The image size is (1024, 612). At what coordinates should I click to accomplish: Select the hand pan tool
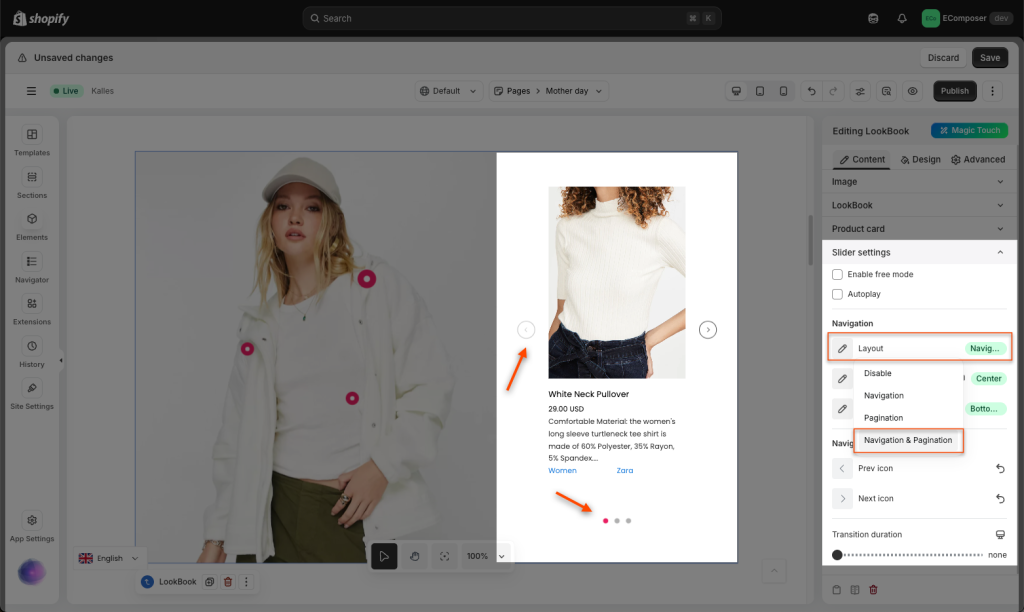point(414,556)
